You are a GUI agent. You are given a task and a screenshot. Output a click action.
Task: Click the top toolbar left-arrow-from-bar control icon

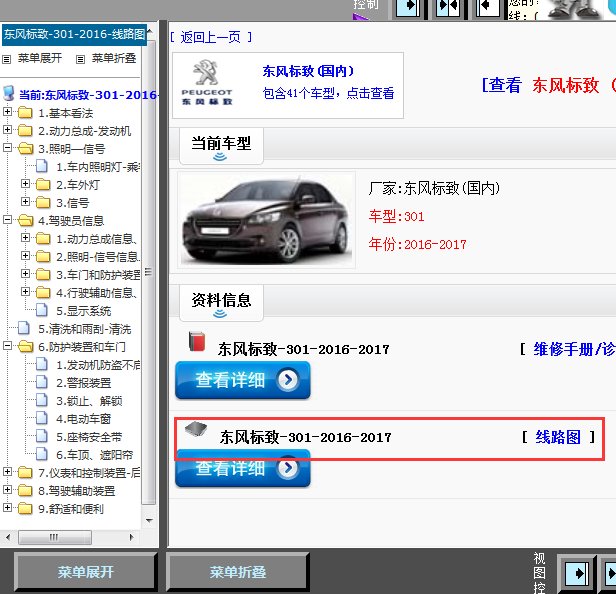point(488,7)
